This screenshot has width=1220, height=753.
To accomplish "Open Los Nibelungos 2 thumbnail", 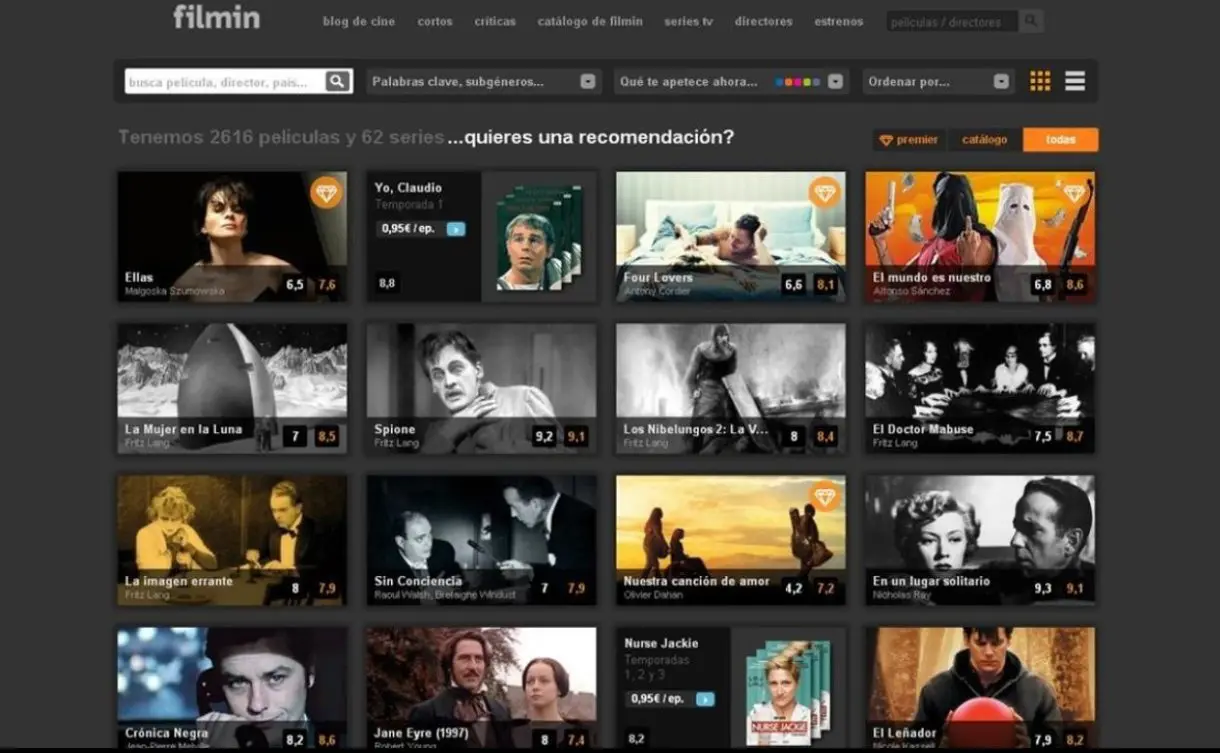I will [x=730, y=388].
